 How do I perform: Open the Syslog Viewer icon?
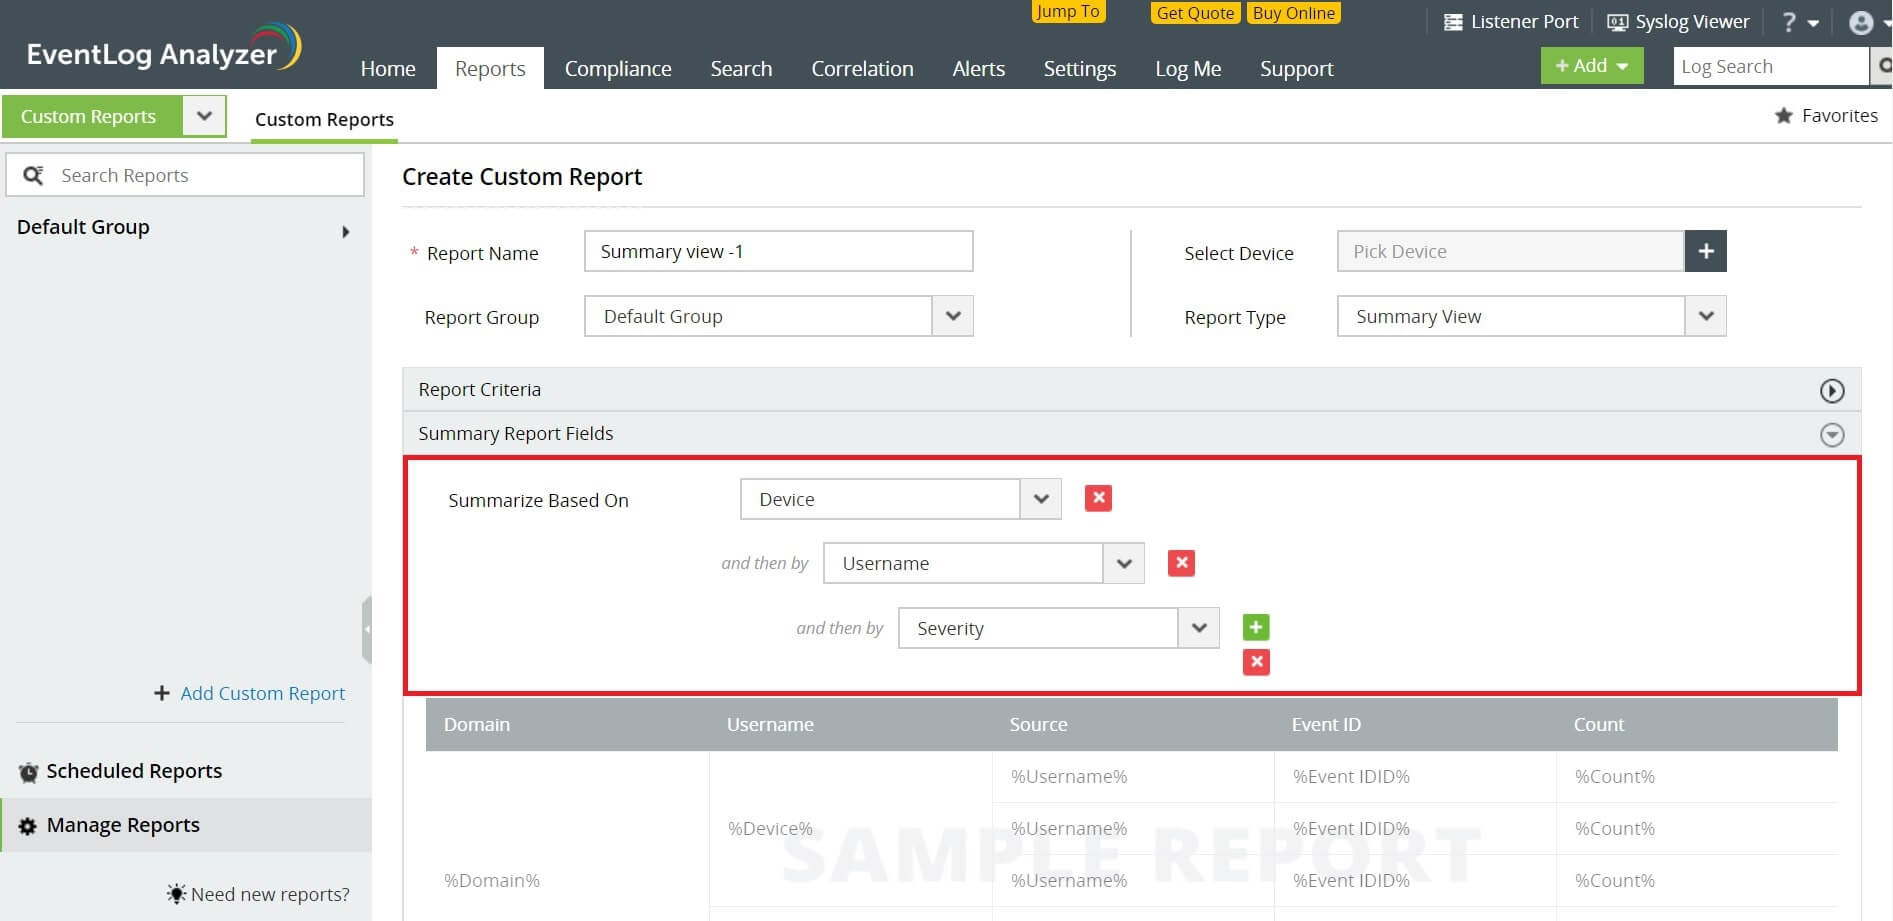[x=1616, y=22]
